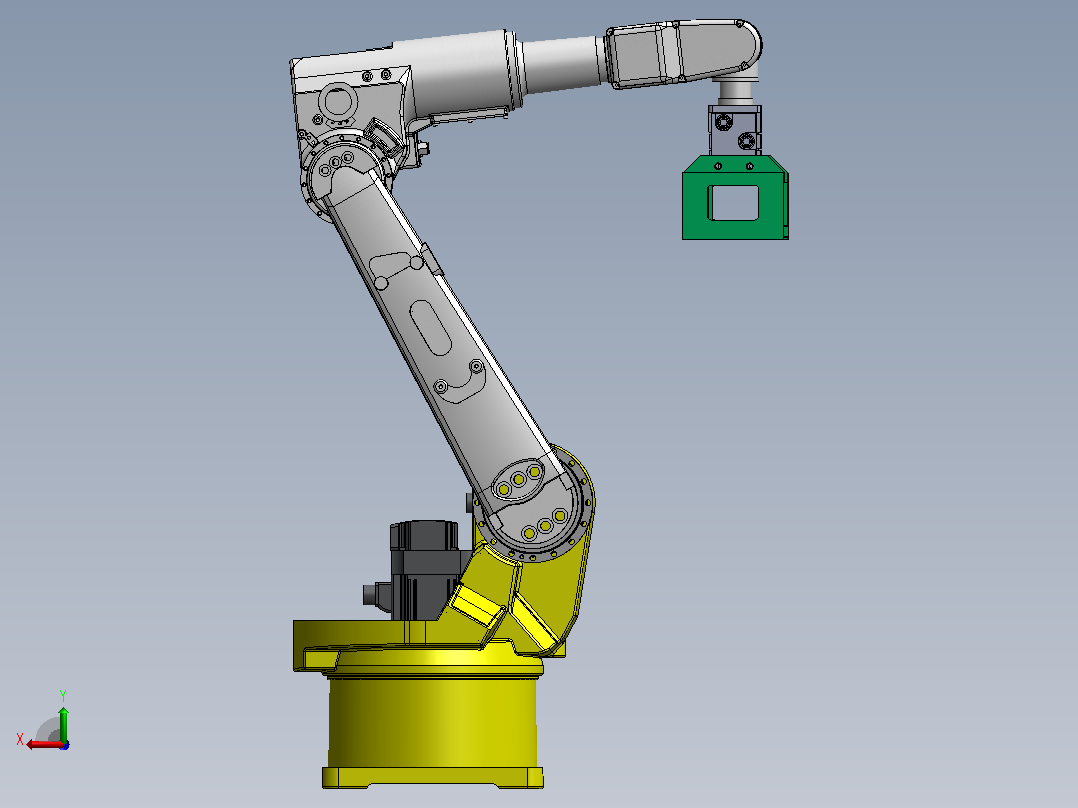Click the wrist flange cylinder below wrist
The width and height of the screenshot is (1078, 808).
click(x=735, y=91)
